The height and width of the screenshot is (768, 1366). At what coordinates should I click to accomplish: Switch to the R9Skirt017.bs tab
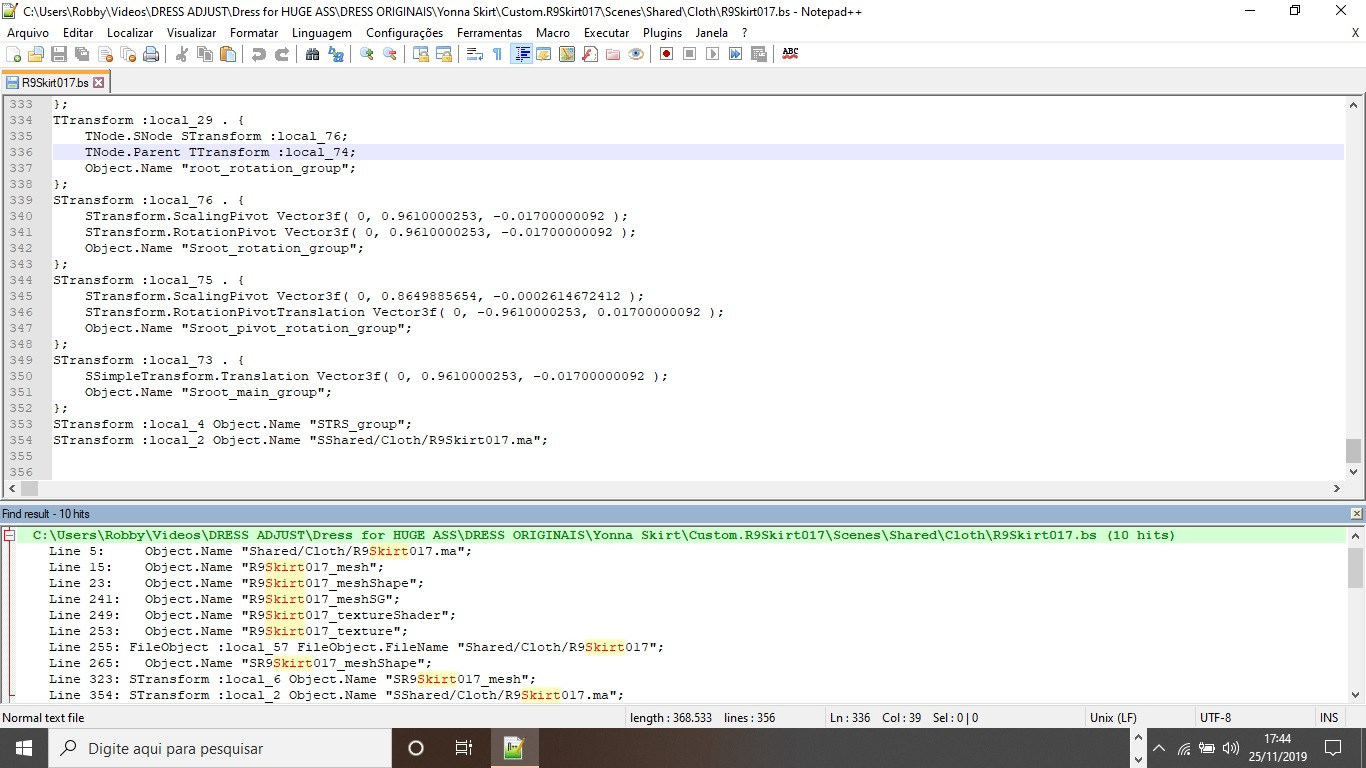tap(55, 82)
